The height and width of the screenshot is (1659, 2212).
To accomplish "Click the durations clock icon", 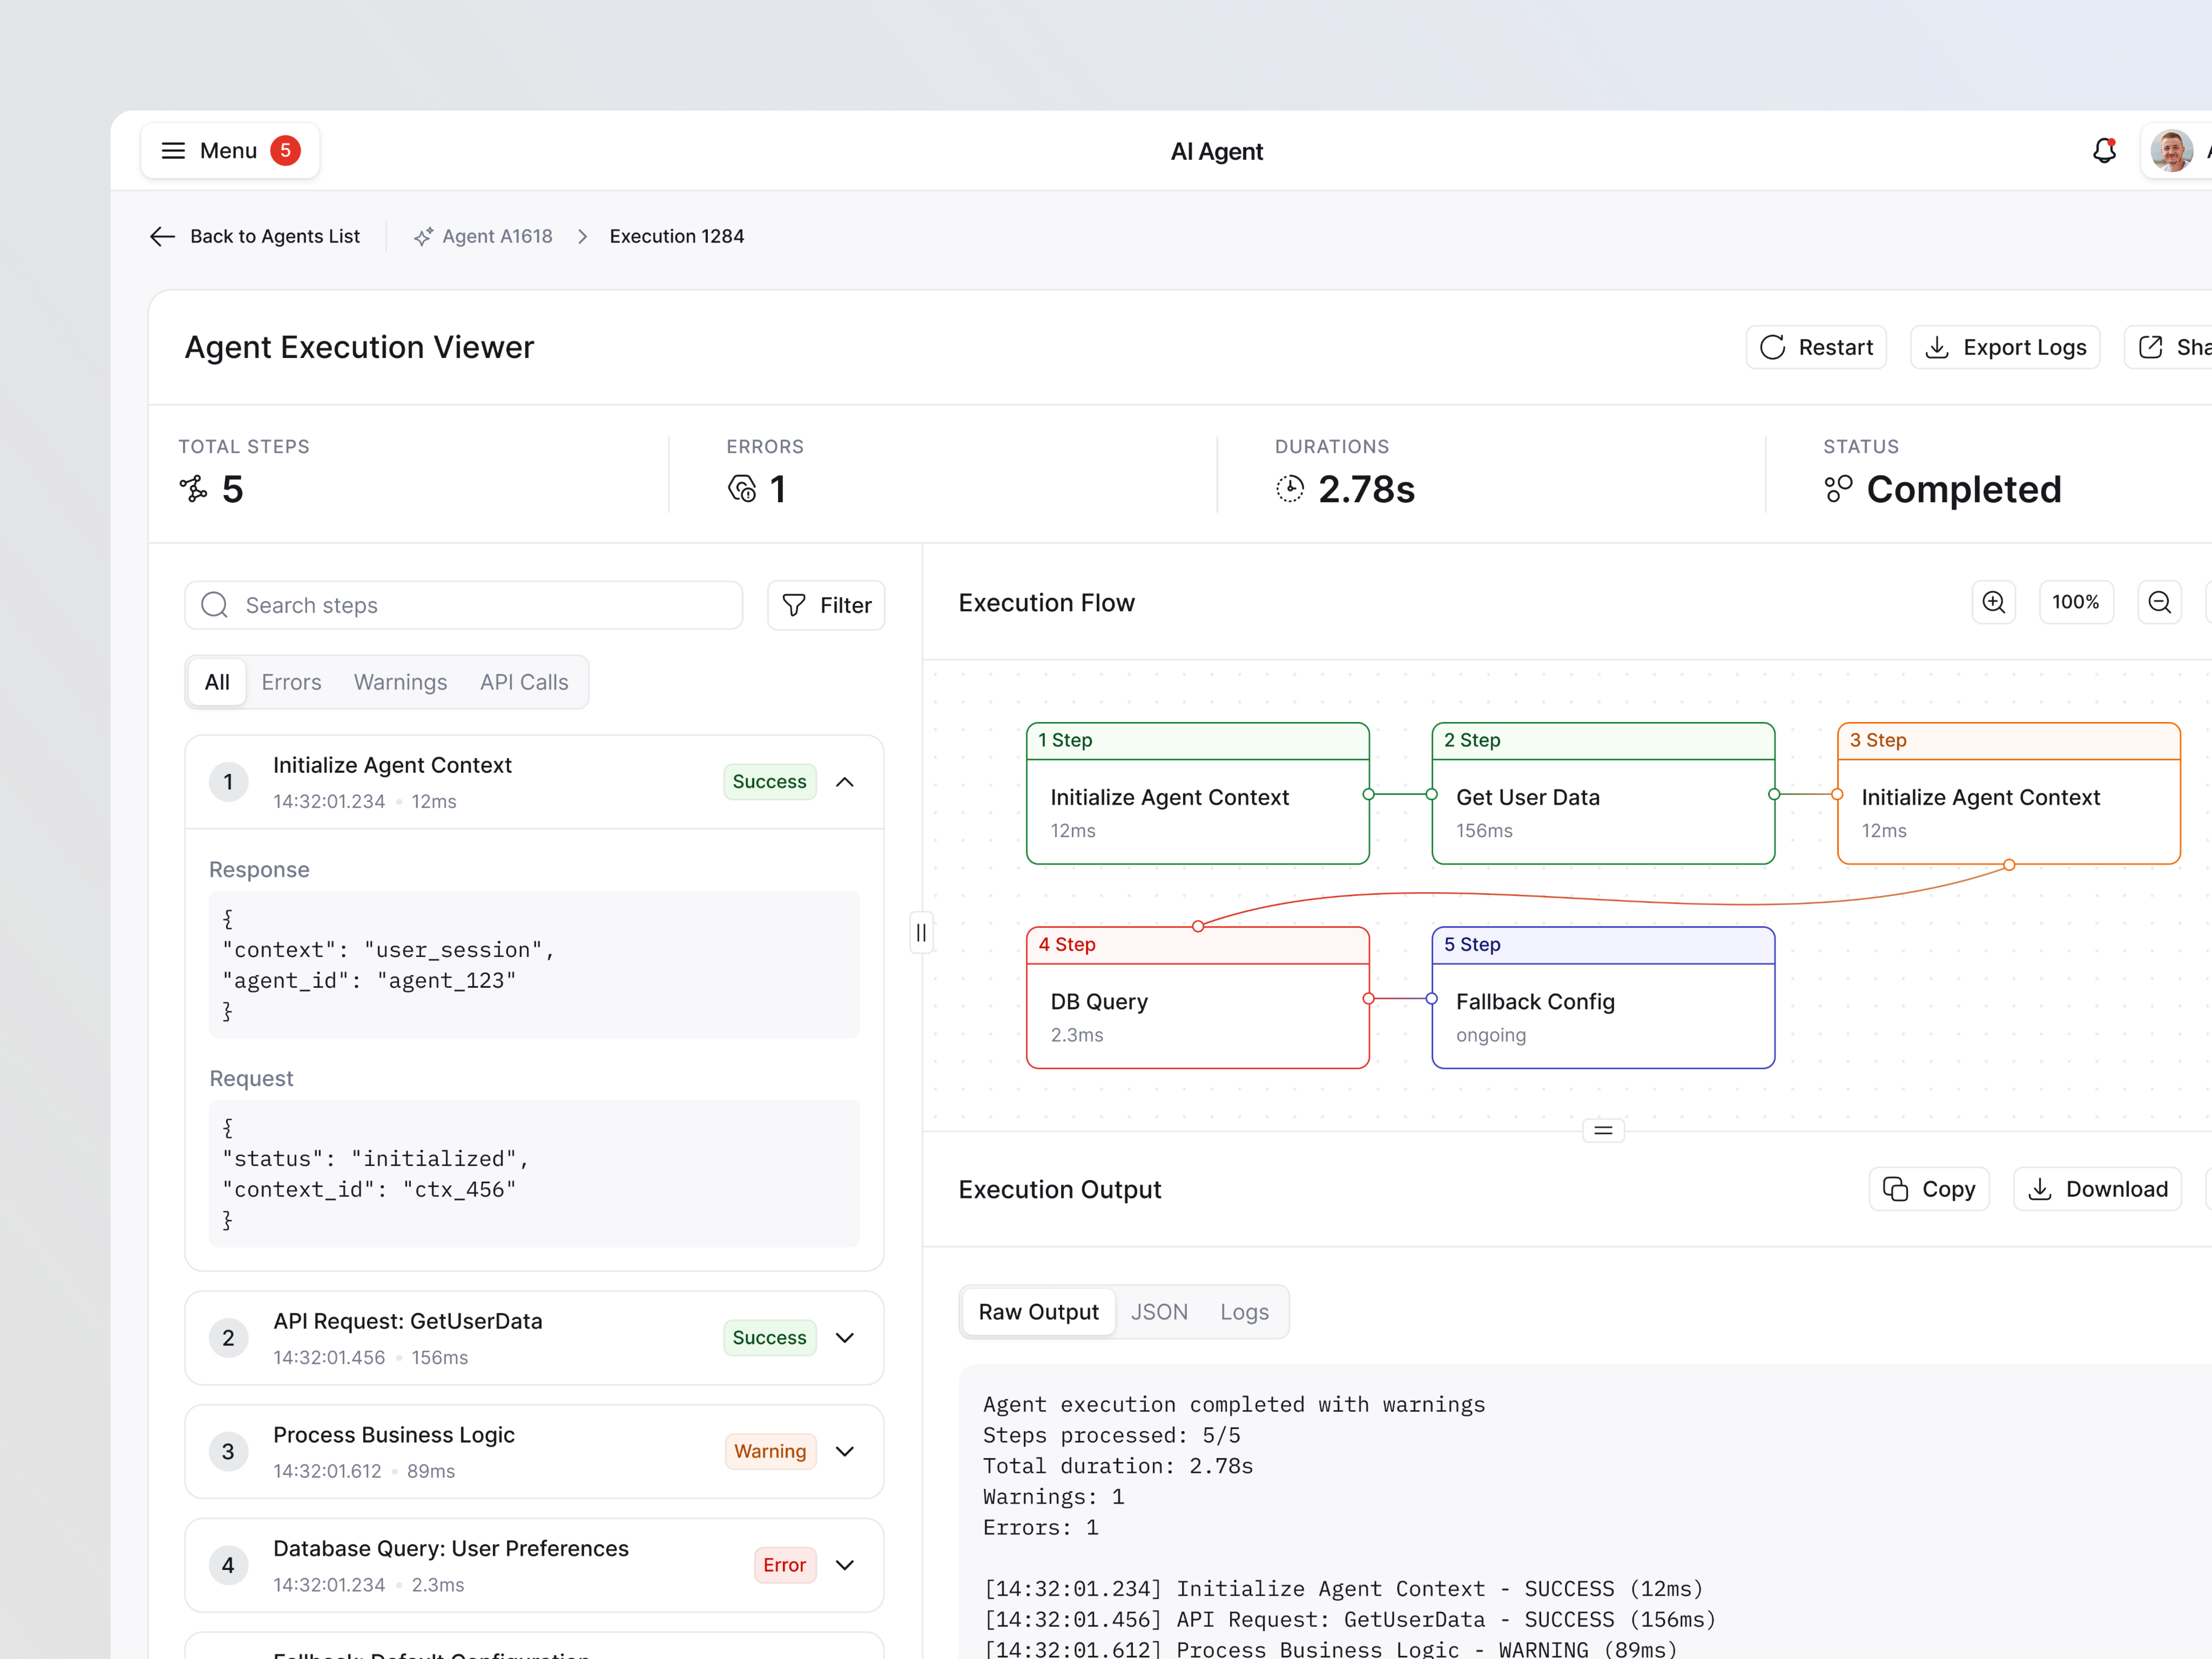I will click(1290, 489).
